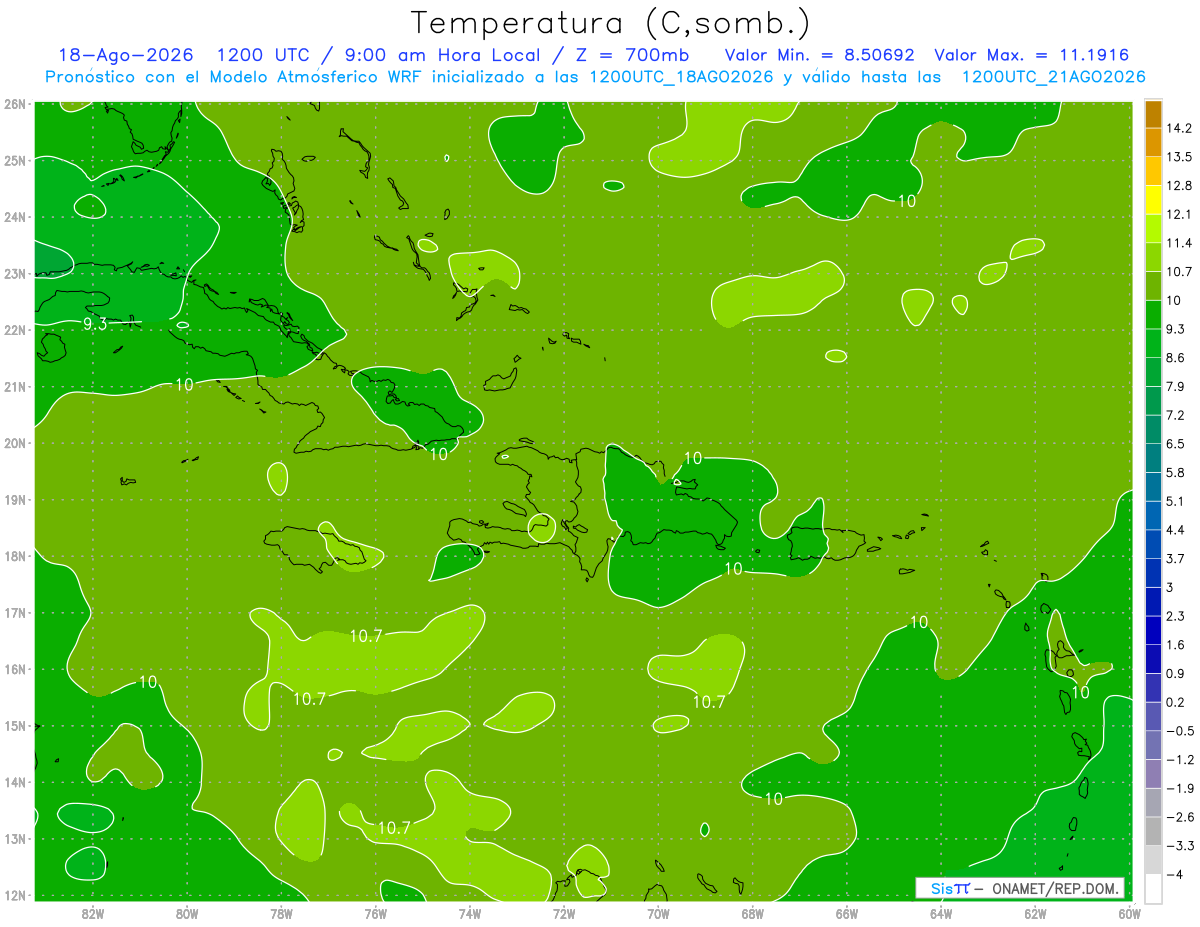
Task: Click the '10.7' contour label near 13N
Action: pos(394,827)
